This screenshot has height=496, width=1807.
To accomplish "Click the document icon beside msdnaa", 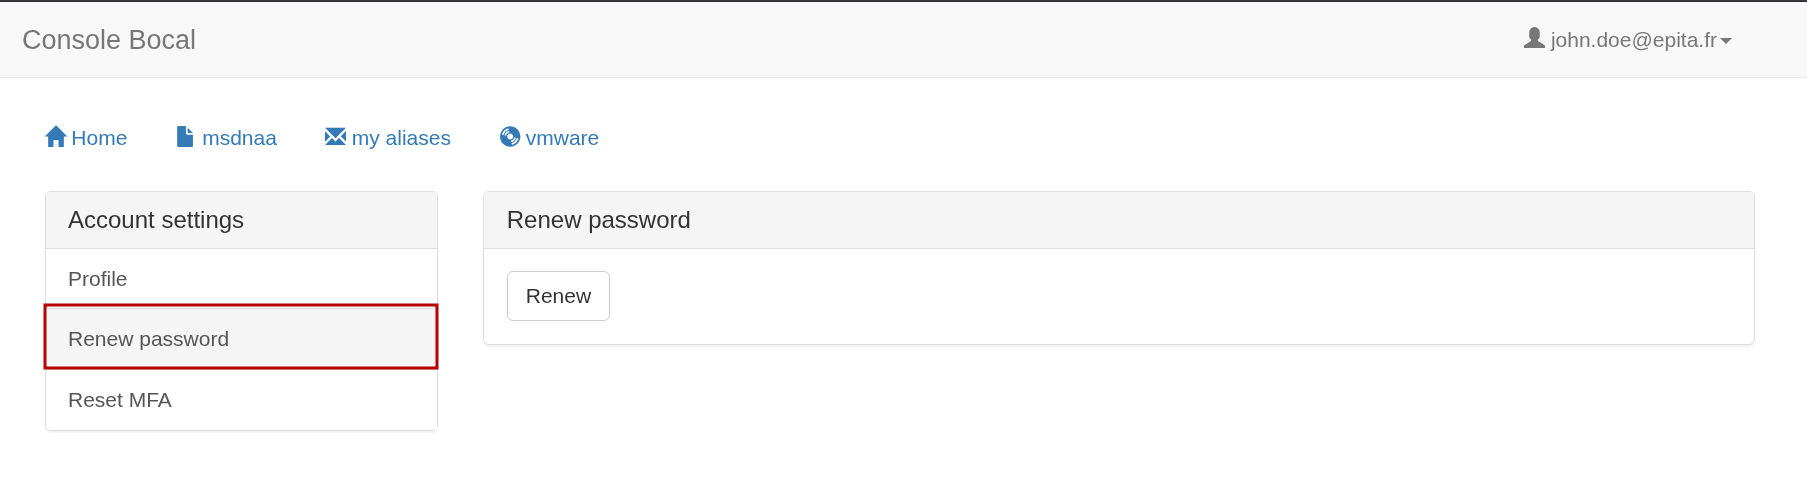I will point(185,137).
